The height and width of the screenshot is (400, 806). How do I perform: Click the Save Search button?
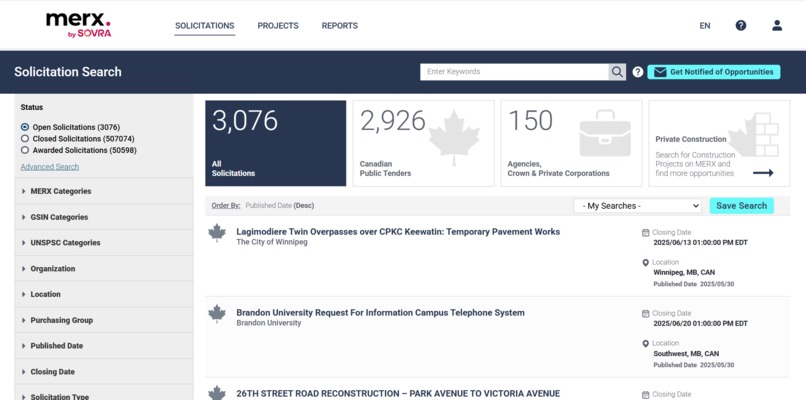741,206
